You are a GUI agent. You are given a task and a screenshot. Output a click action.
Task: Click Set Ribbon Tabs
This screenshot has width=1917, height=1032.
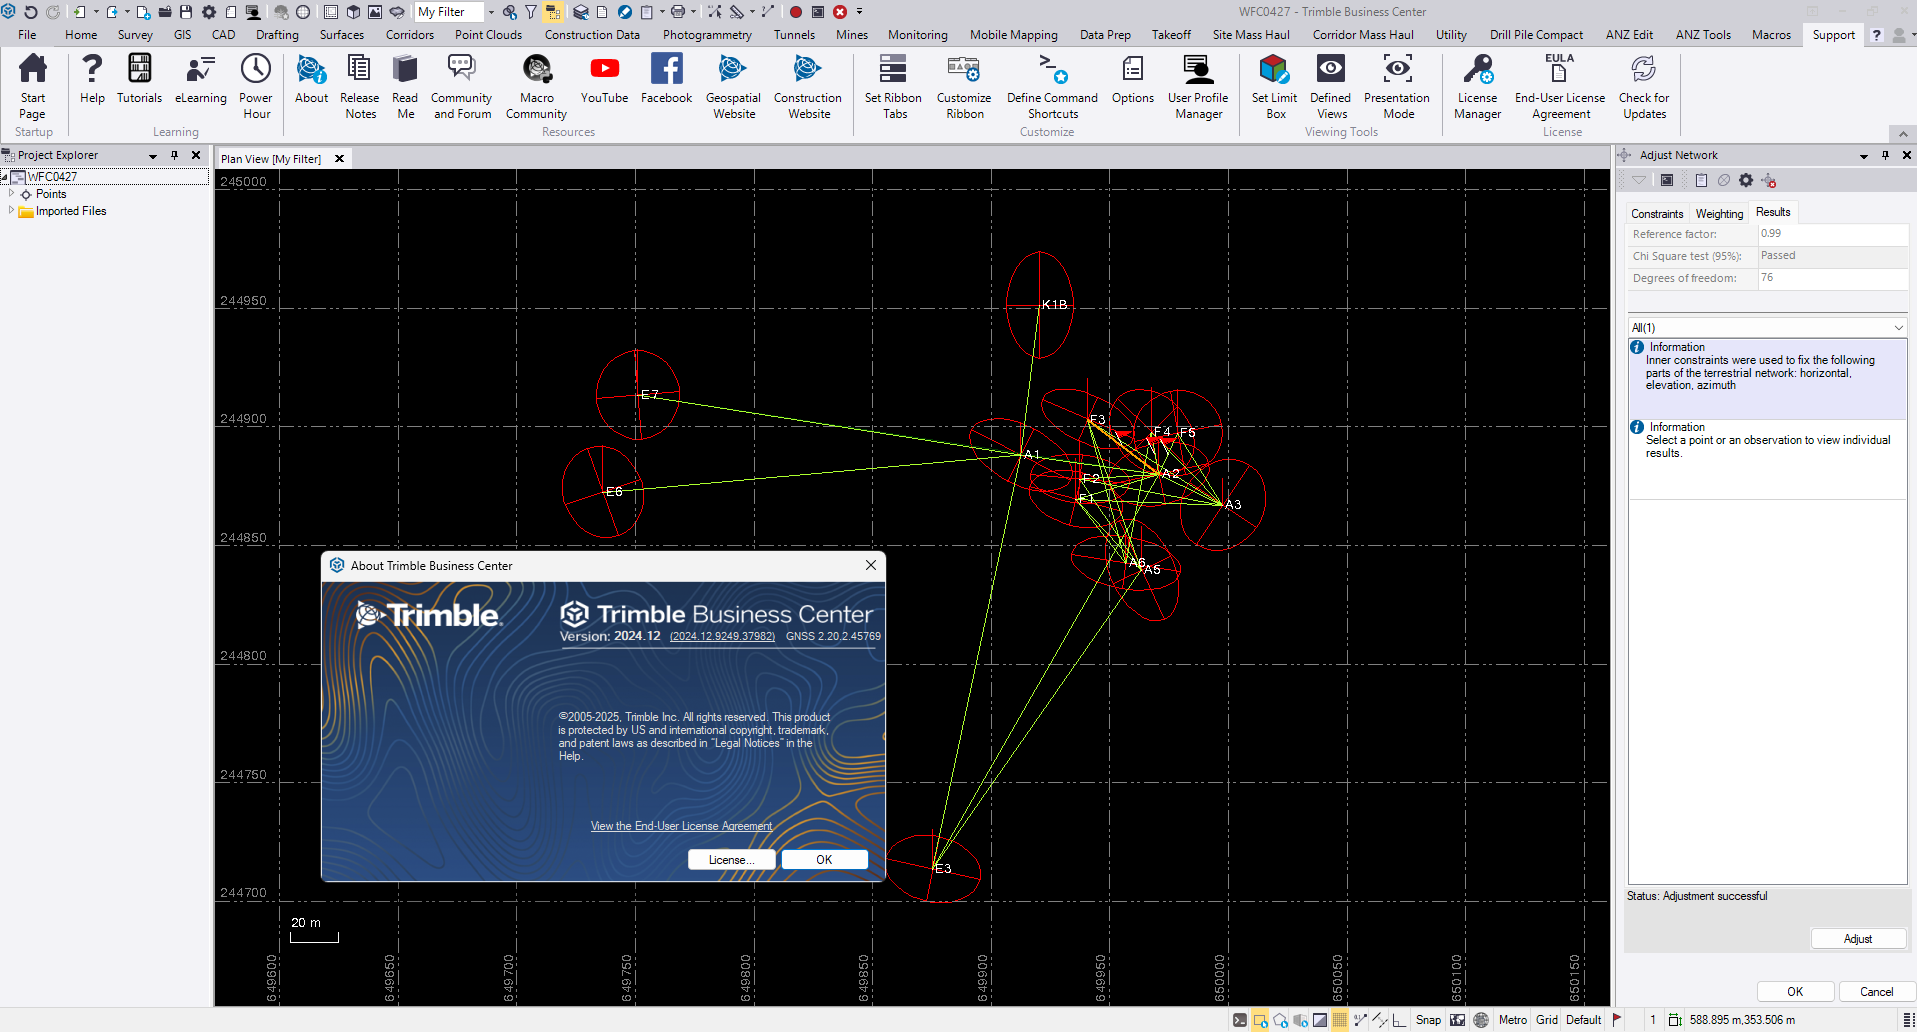pyautogui.click(x=893, y=87)
